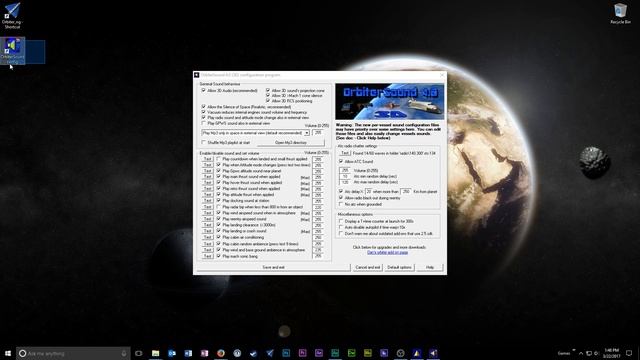Toggle Vacuum reduces internal engines sound
640x360 pixels.
coord(203,112)
